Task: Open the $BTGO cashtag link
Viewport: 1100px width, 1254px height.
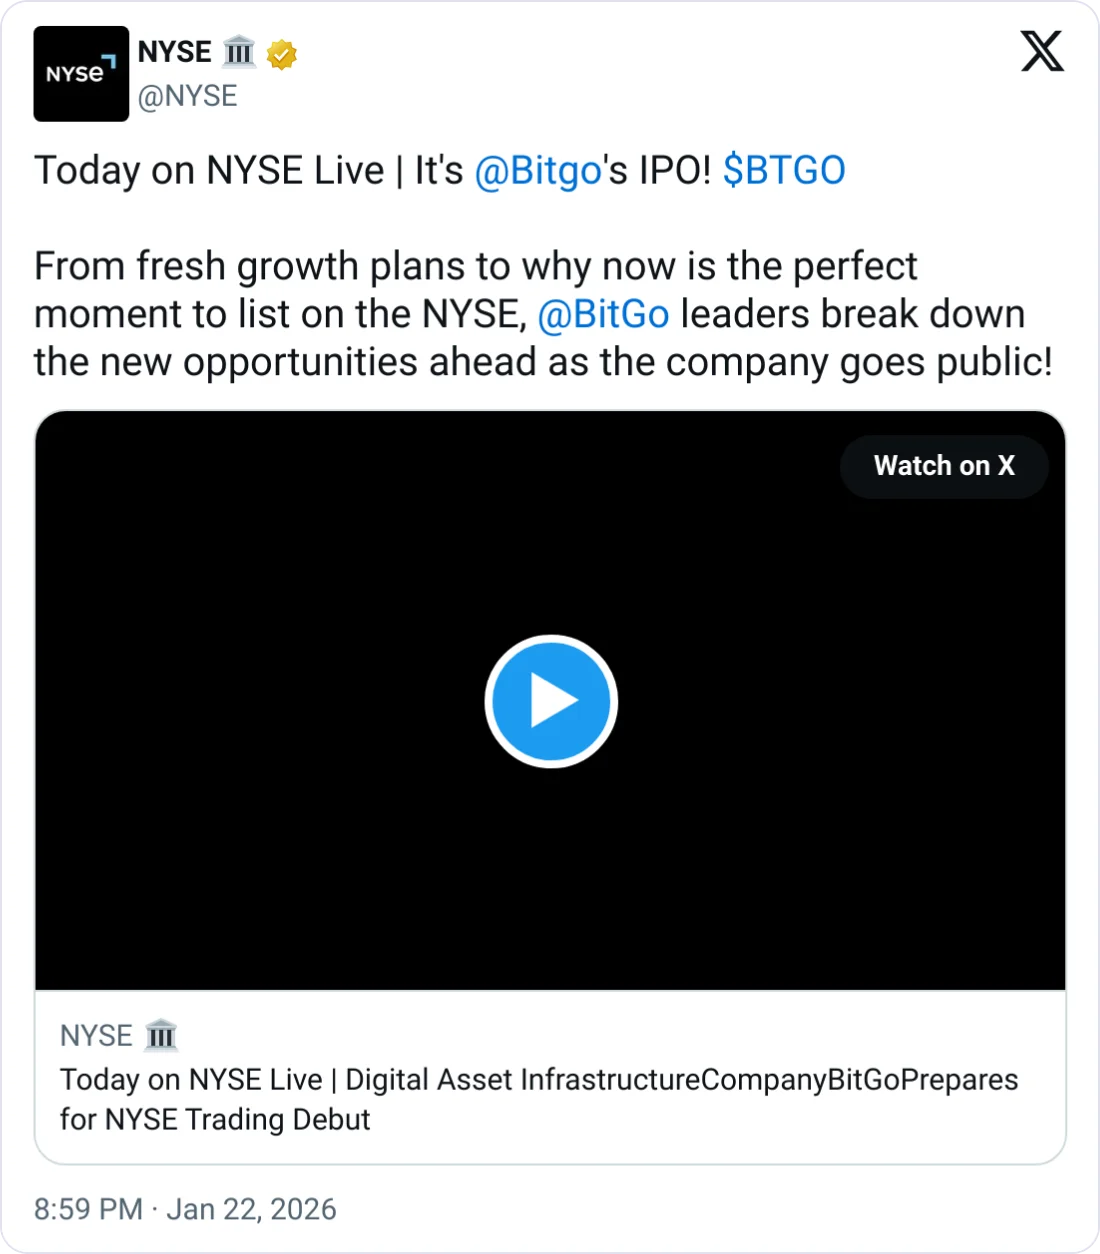Action: (784, 171)
